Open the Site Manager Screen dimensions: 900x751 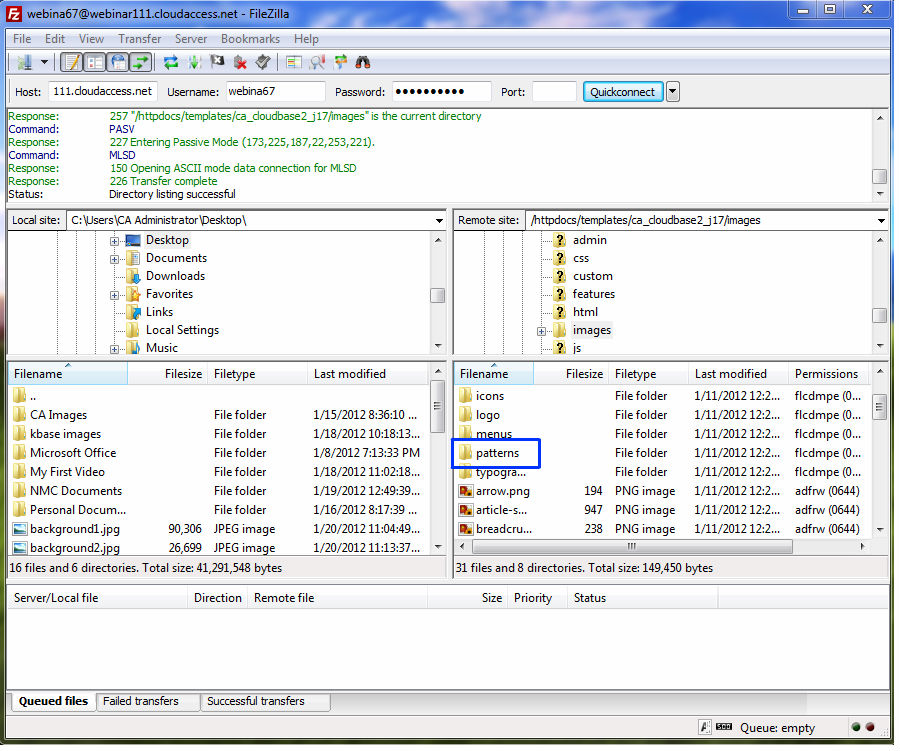point(24,62)
